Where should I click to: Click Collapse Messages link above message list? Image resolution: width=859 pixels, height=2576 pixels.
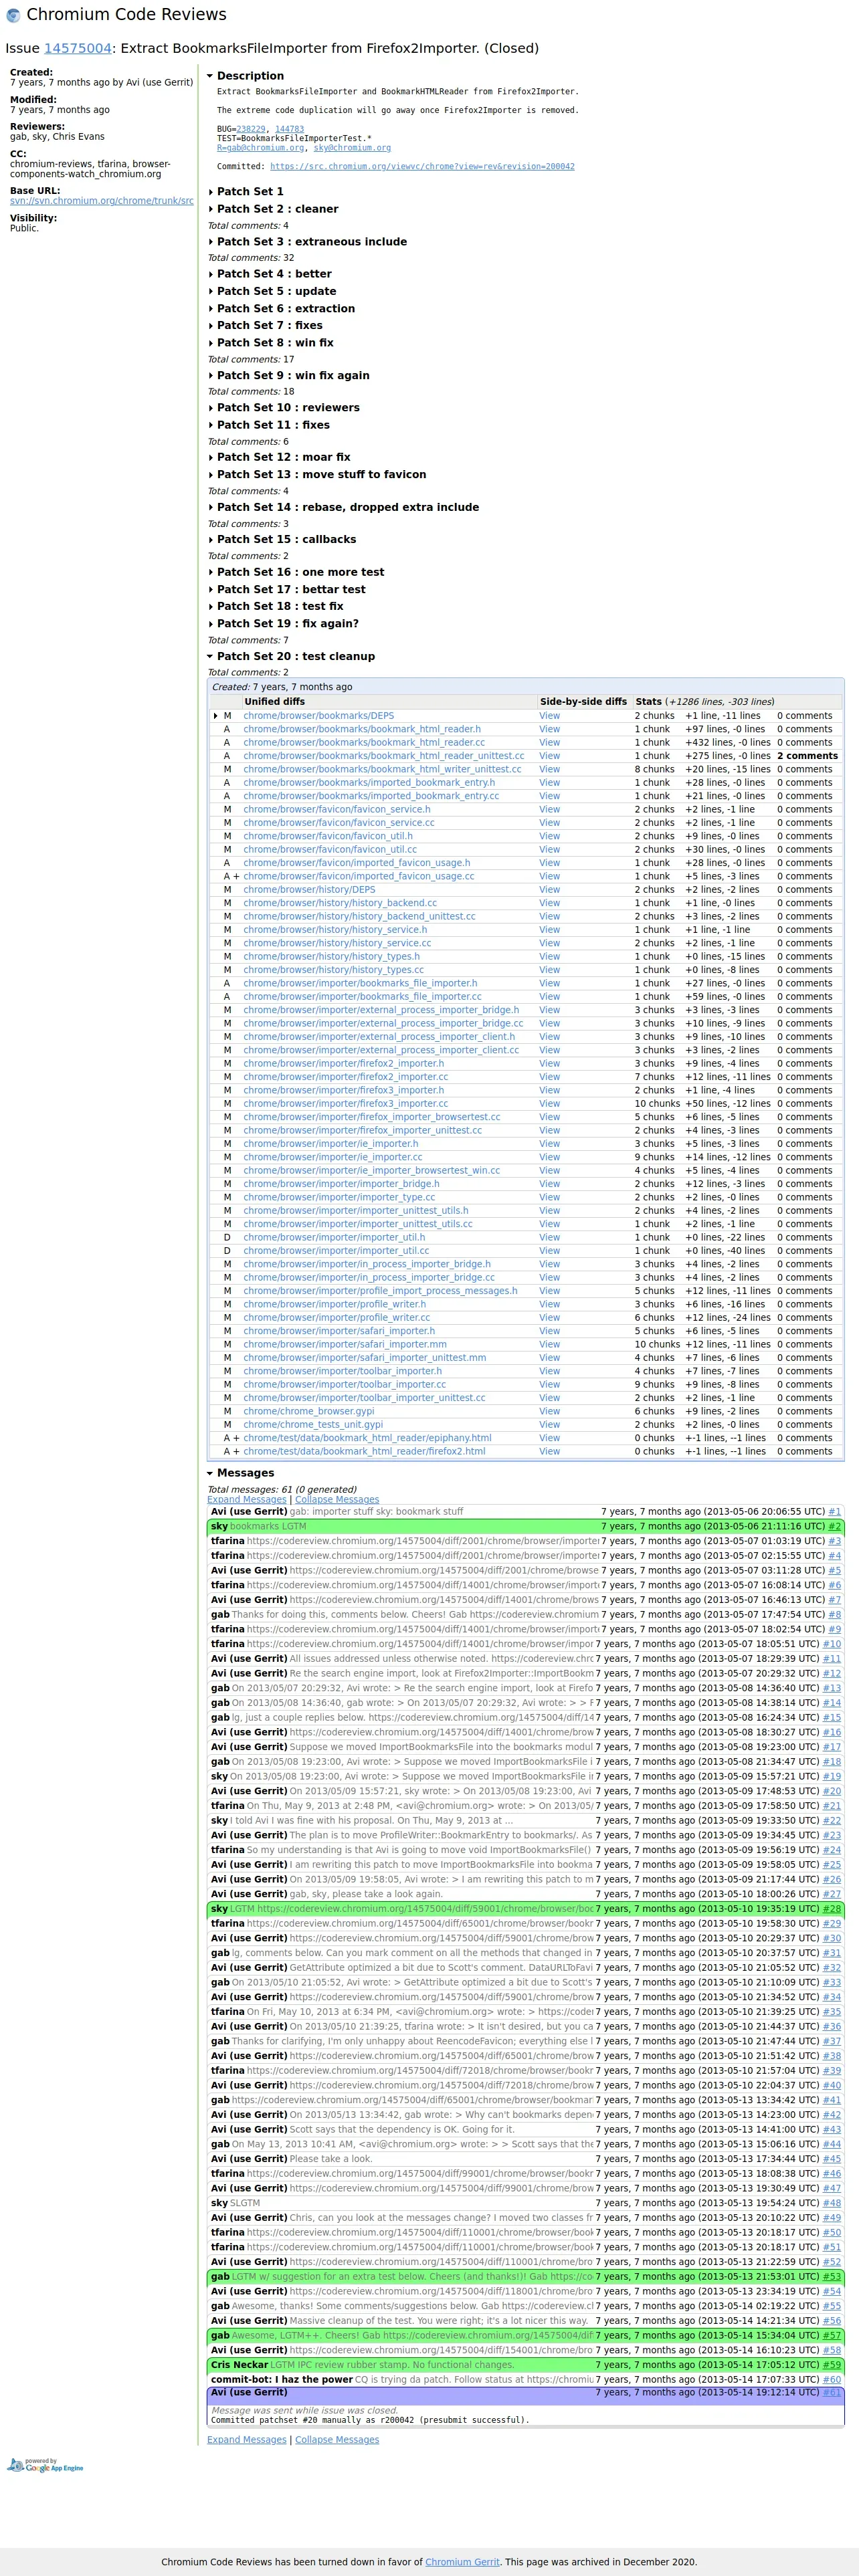pyautogui.click(x=337, y=1500)
